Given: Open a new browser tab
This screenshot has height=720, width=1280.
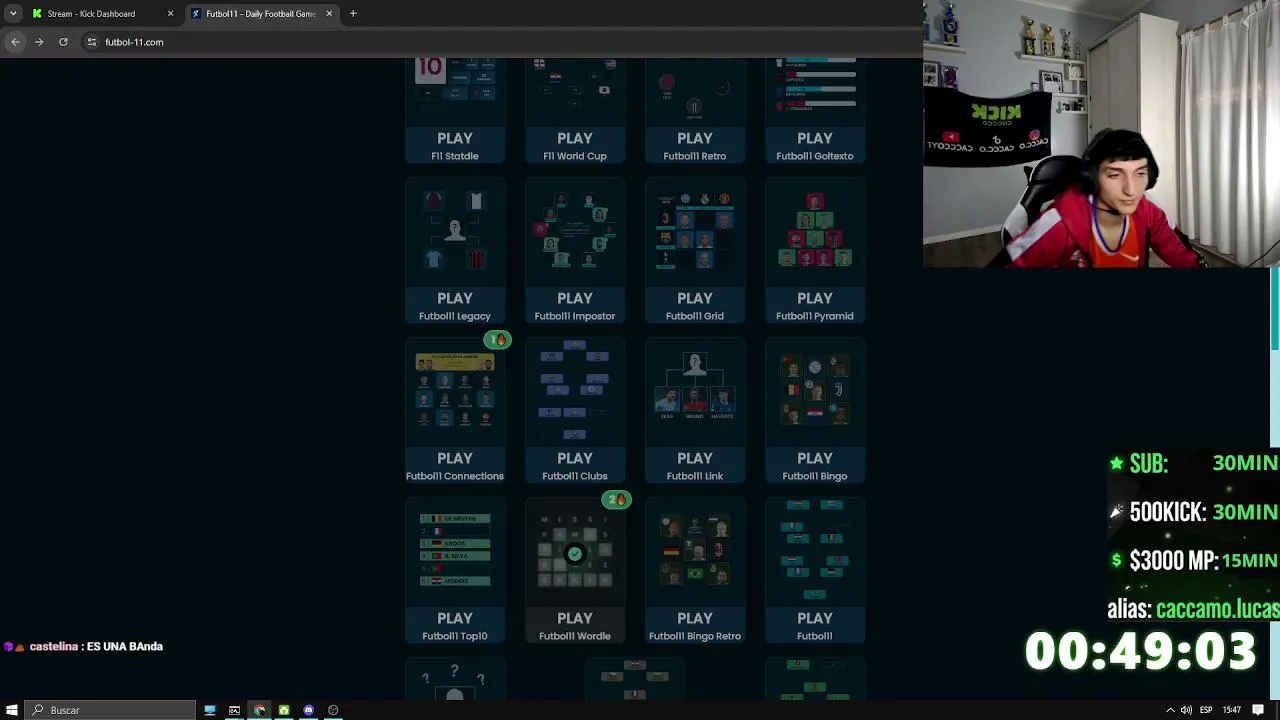Looking at the screenshot, I should [x=353, y=14].
